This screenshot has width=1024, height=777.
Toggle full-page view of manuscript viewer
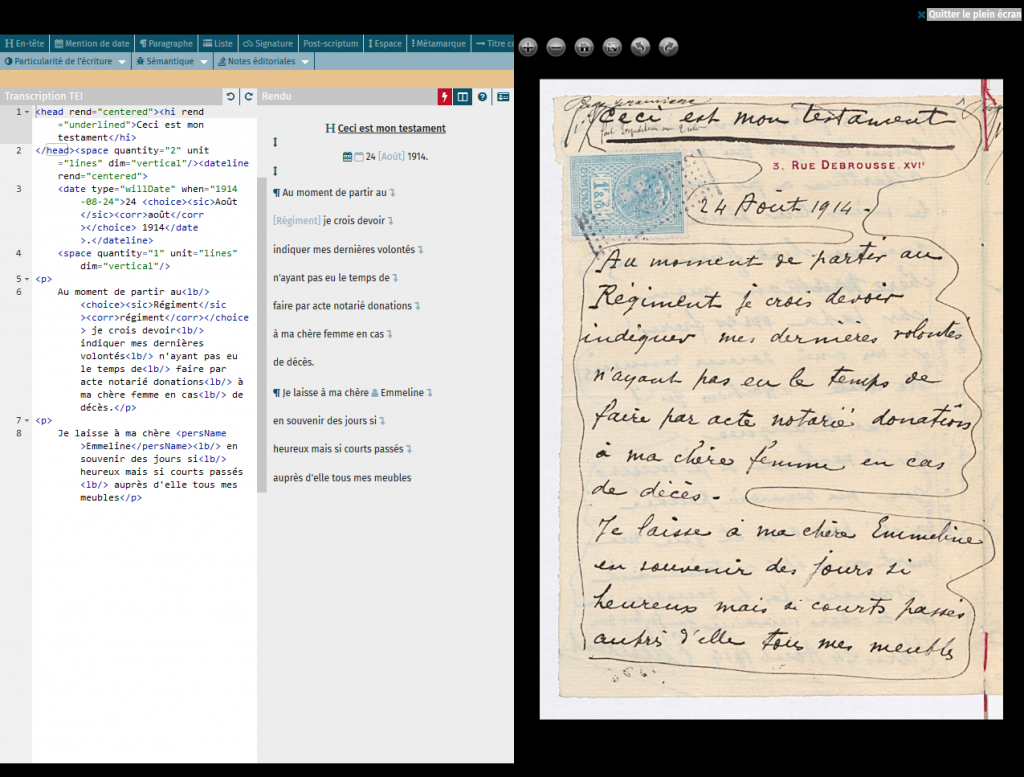(x=612, y=47)
